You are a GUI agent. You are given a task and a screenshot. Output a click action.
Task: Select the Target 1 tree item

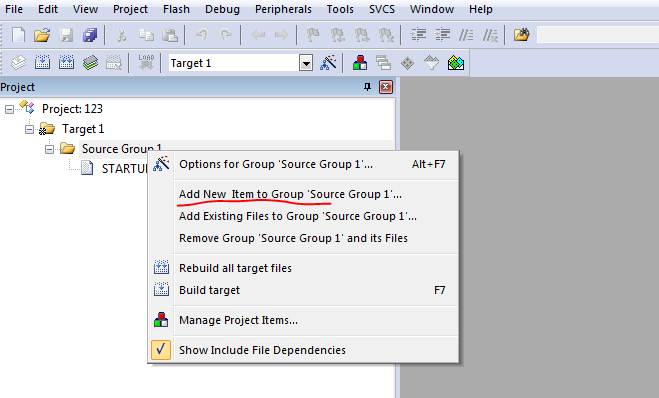(83, 129)
